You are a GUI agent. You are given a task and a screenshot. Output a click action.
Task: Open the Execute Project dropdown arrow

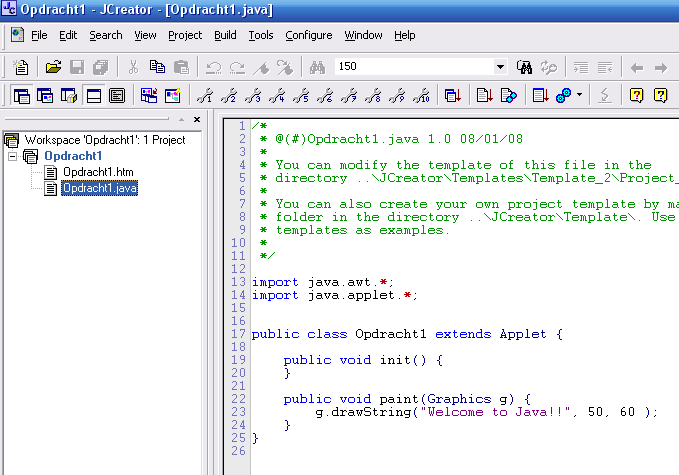[579, 95]
